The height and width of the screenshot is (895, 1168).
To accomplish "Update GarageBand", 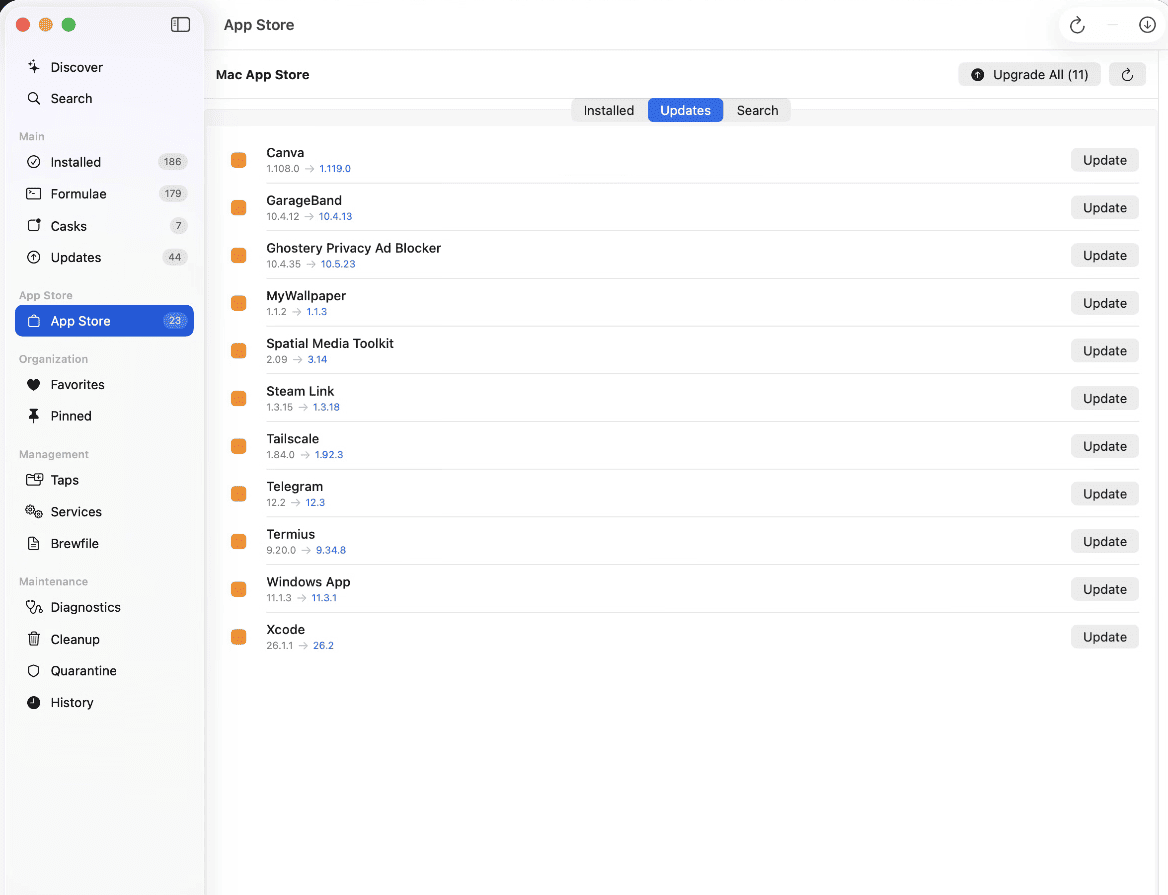I will (1105, 208).
